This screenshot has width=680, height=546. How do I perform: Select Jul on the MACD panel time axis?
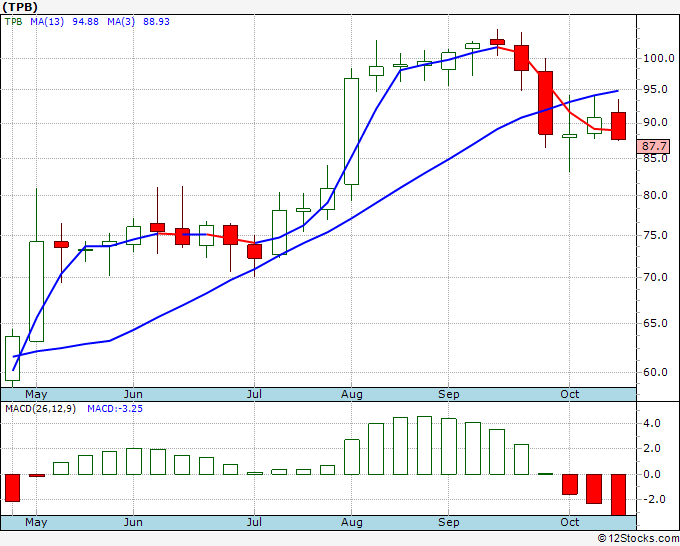coord(254,522)
